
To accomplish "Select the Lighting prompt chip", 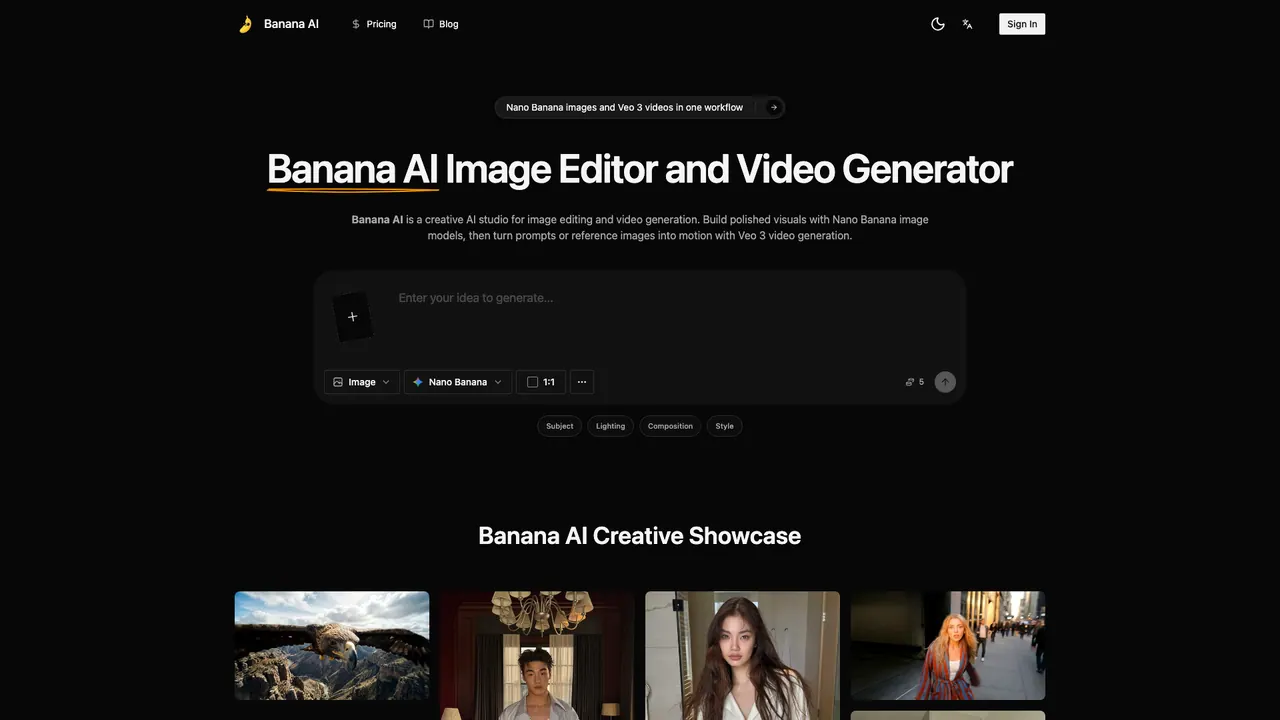I will 610,426.
